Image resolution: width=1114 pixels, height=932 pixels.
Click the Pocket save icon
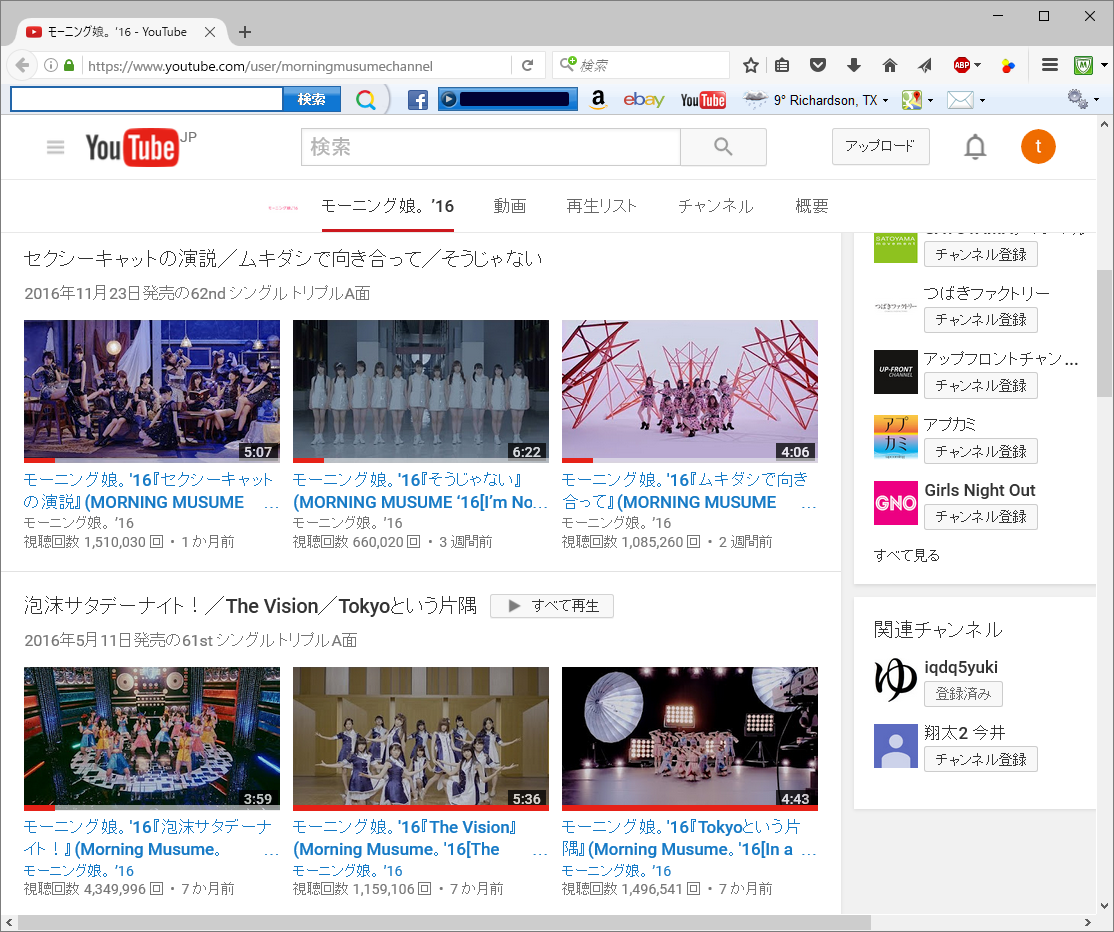pyautogui.click(x=818, y=65)
